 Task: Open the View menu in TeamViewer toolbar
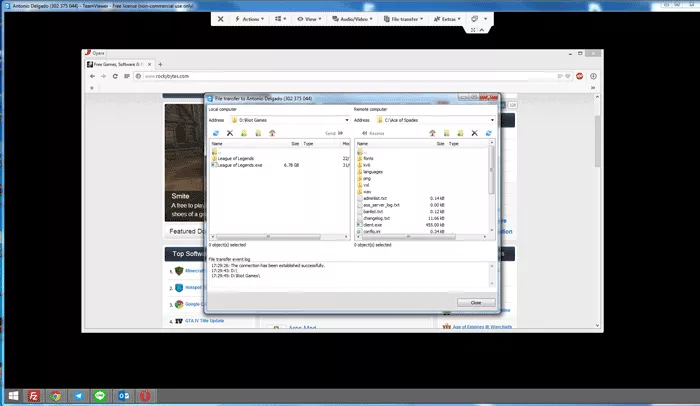[309, 19]
